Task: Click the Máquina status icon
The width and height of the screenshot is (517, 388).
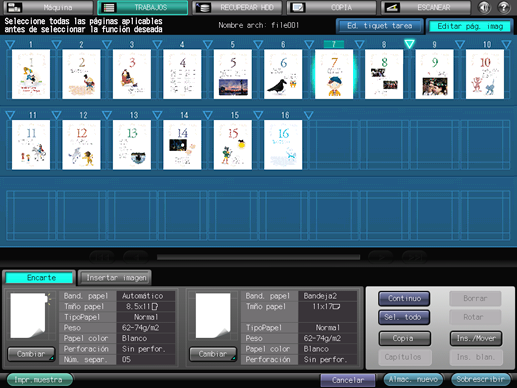Action: [14, 7]
